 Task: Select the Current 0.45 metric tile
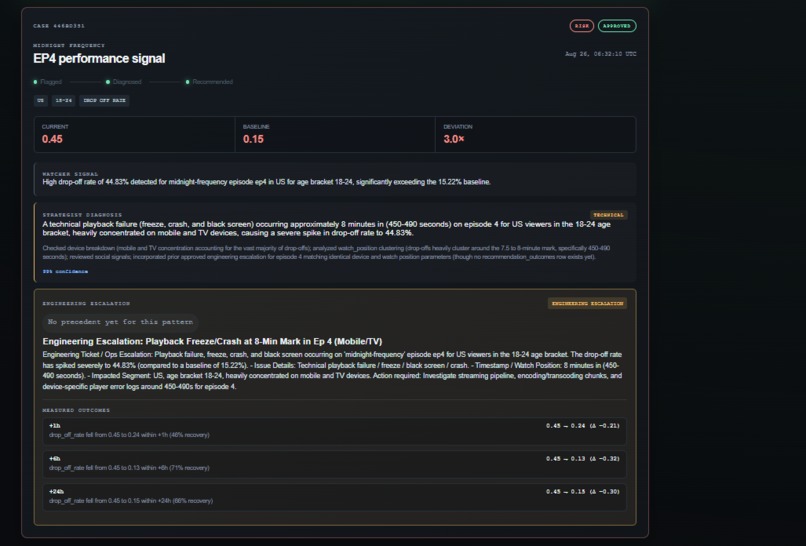pyautogui.click(x=134, y=135)
